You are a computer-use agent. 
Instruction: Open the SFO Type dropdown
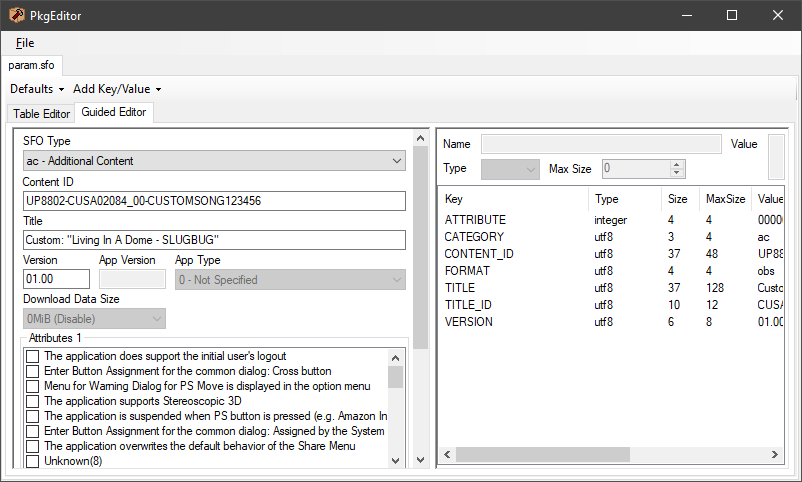(214, 161)
